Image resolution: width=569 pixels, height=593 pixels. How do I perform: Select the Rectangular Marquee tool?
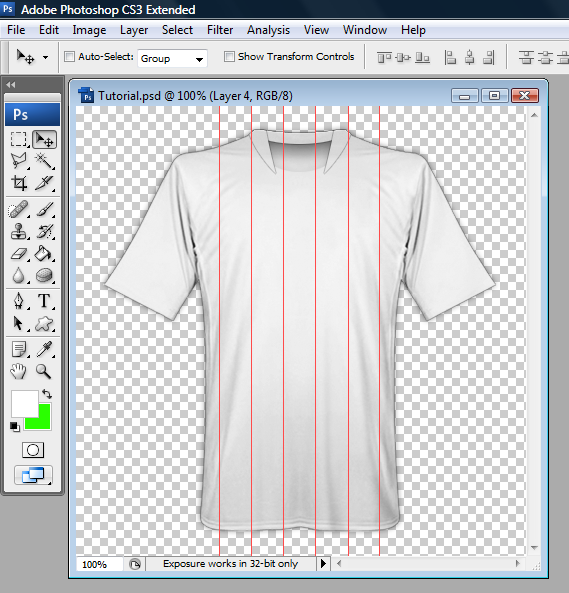click(19, 139)
